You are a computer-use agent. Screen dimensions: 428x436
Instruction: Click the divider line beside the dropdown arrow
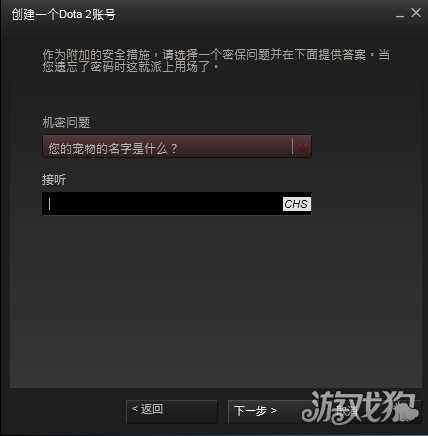(292, 147)
